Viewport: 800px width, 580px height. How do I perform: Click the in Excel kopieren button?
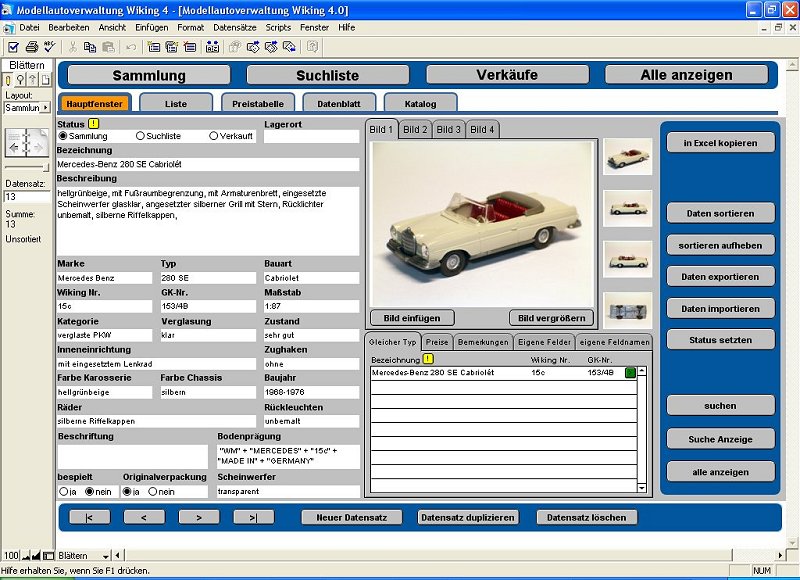720,143
